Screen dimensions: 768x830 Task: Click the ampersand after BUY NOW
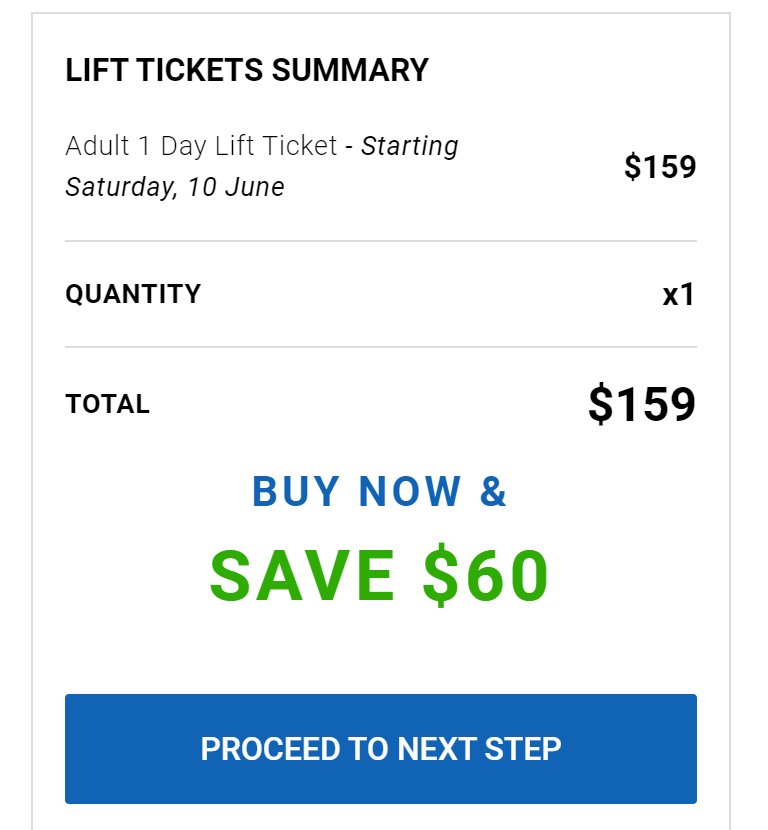click(x=494, y=491)
